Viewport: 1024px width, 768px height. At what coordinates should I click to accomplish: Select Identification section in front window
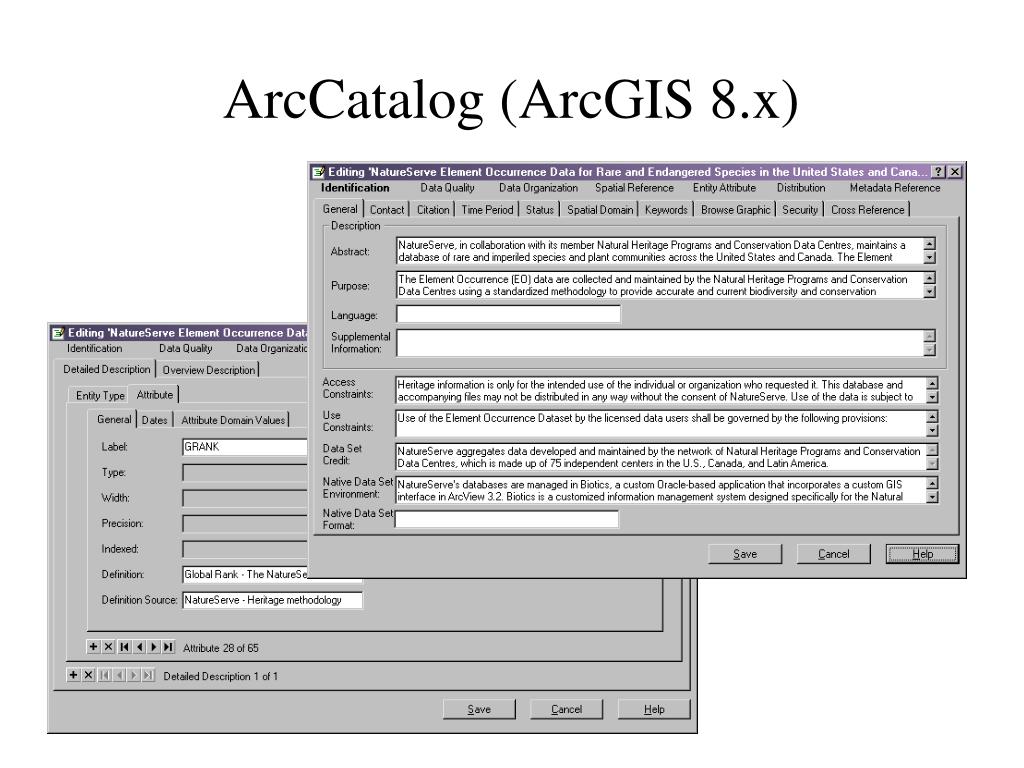355,188
